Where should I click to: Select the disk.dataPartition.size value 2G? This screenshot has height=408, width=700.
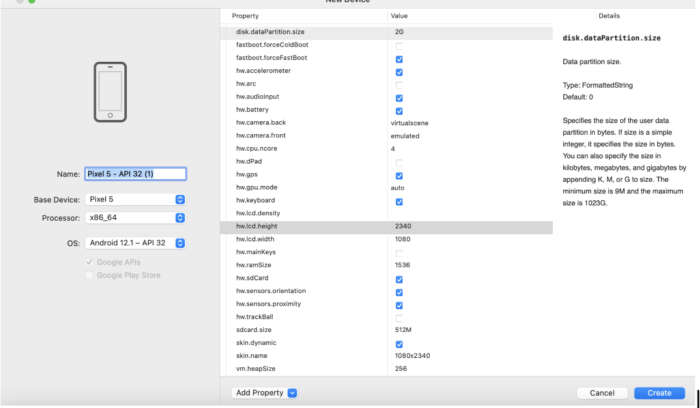pos(401,32)
